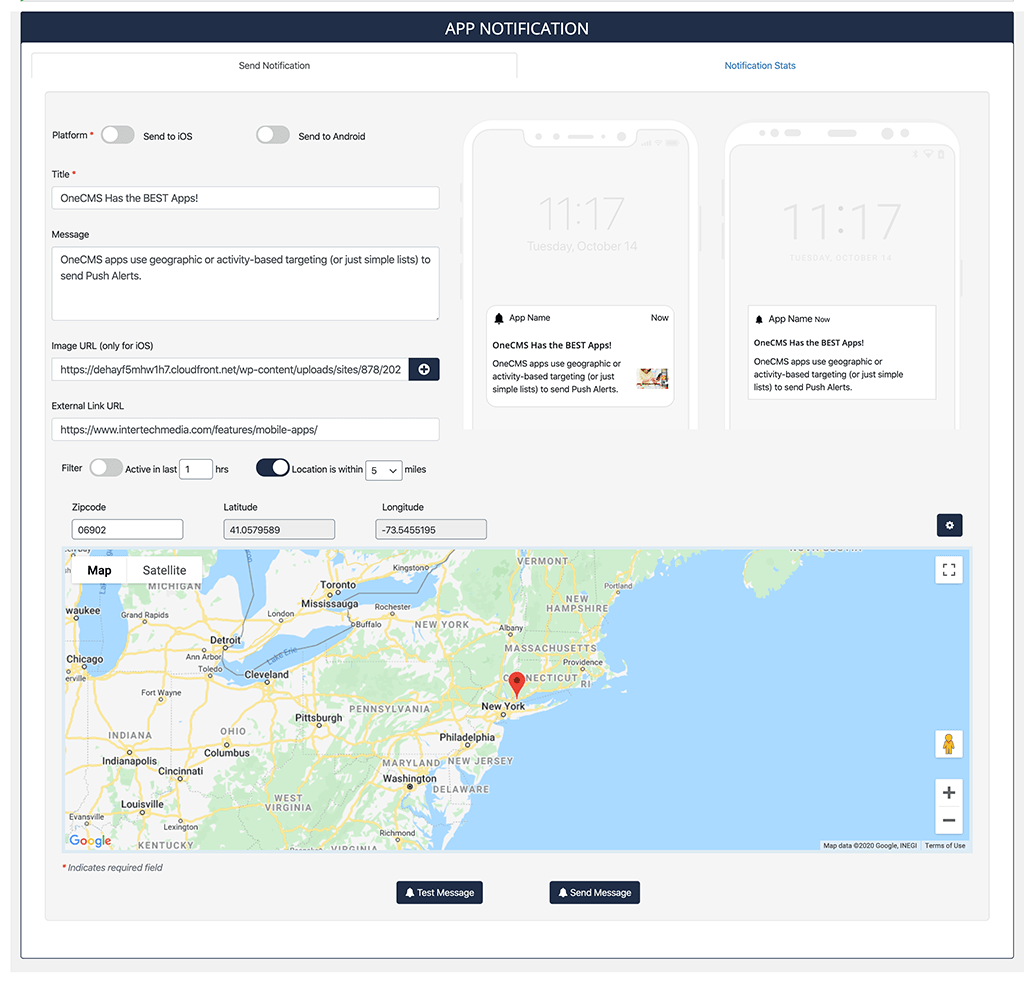
Task: Click into the Message text area
Action: (246, 283)
